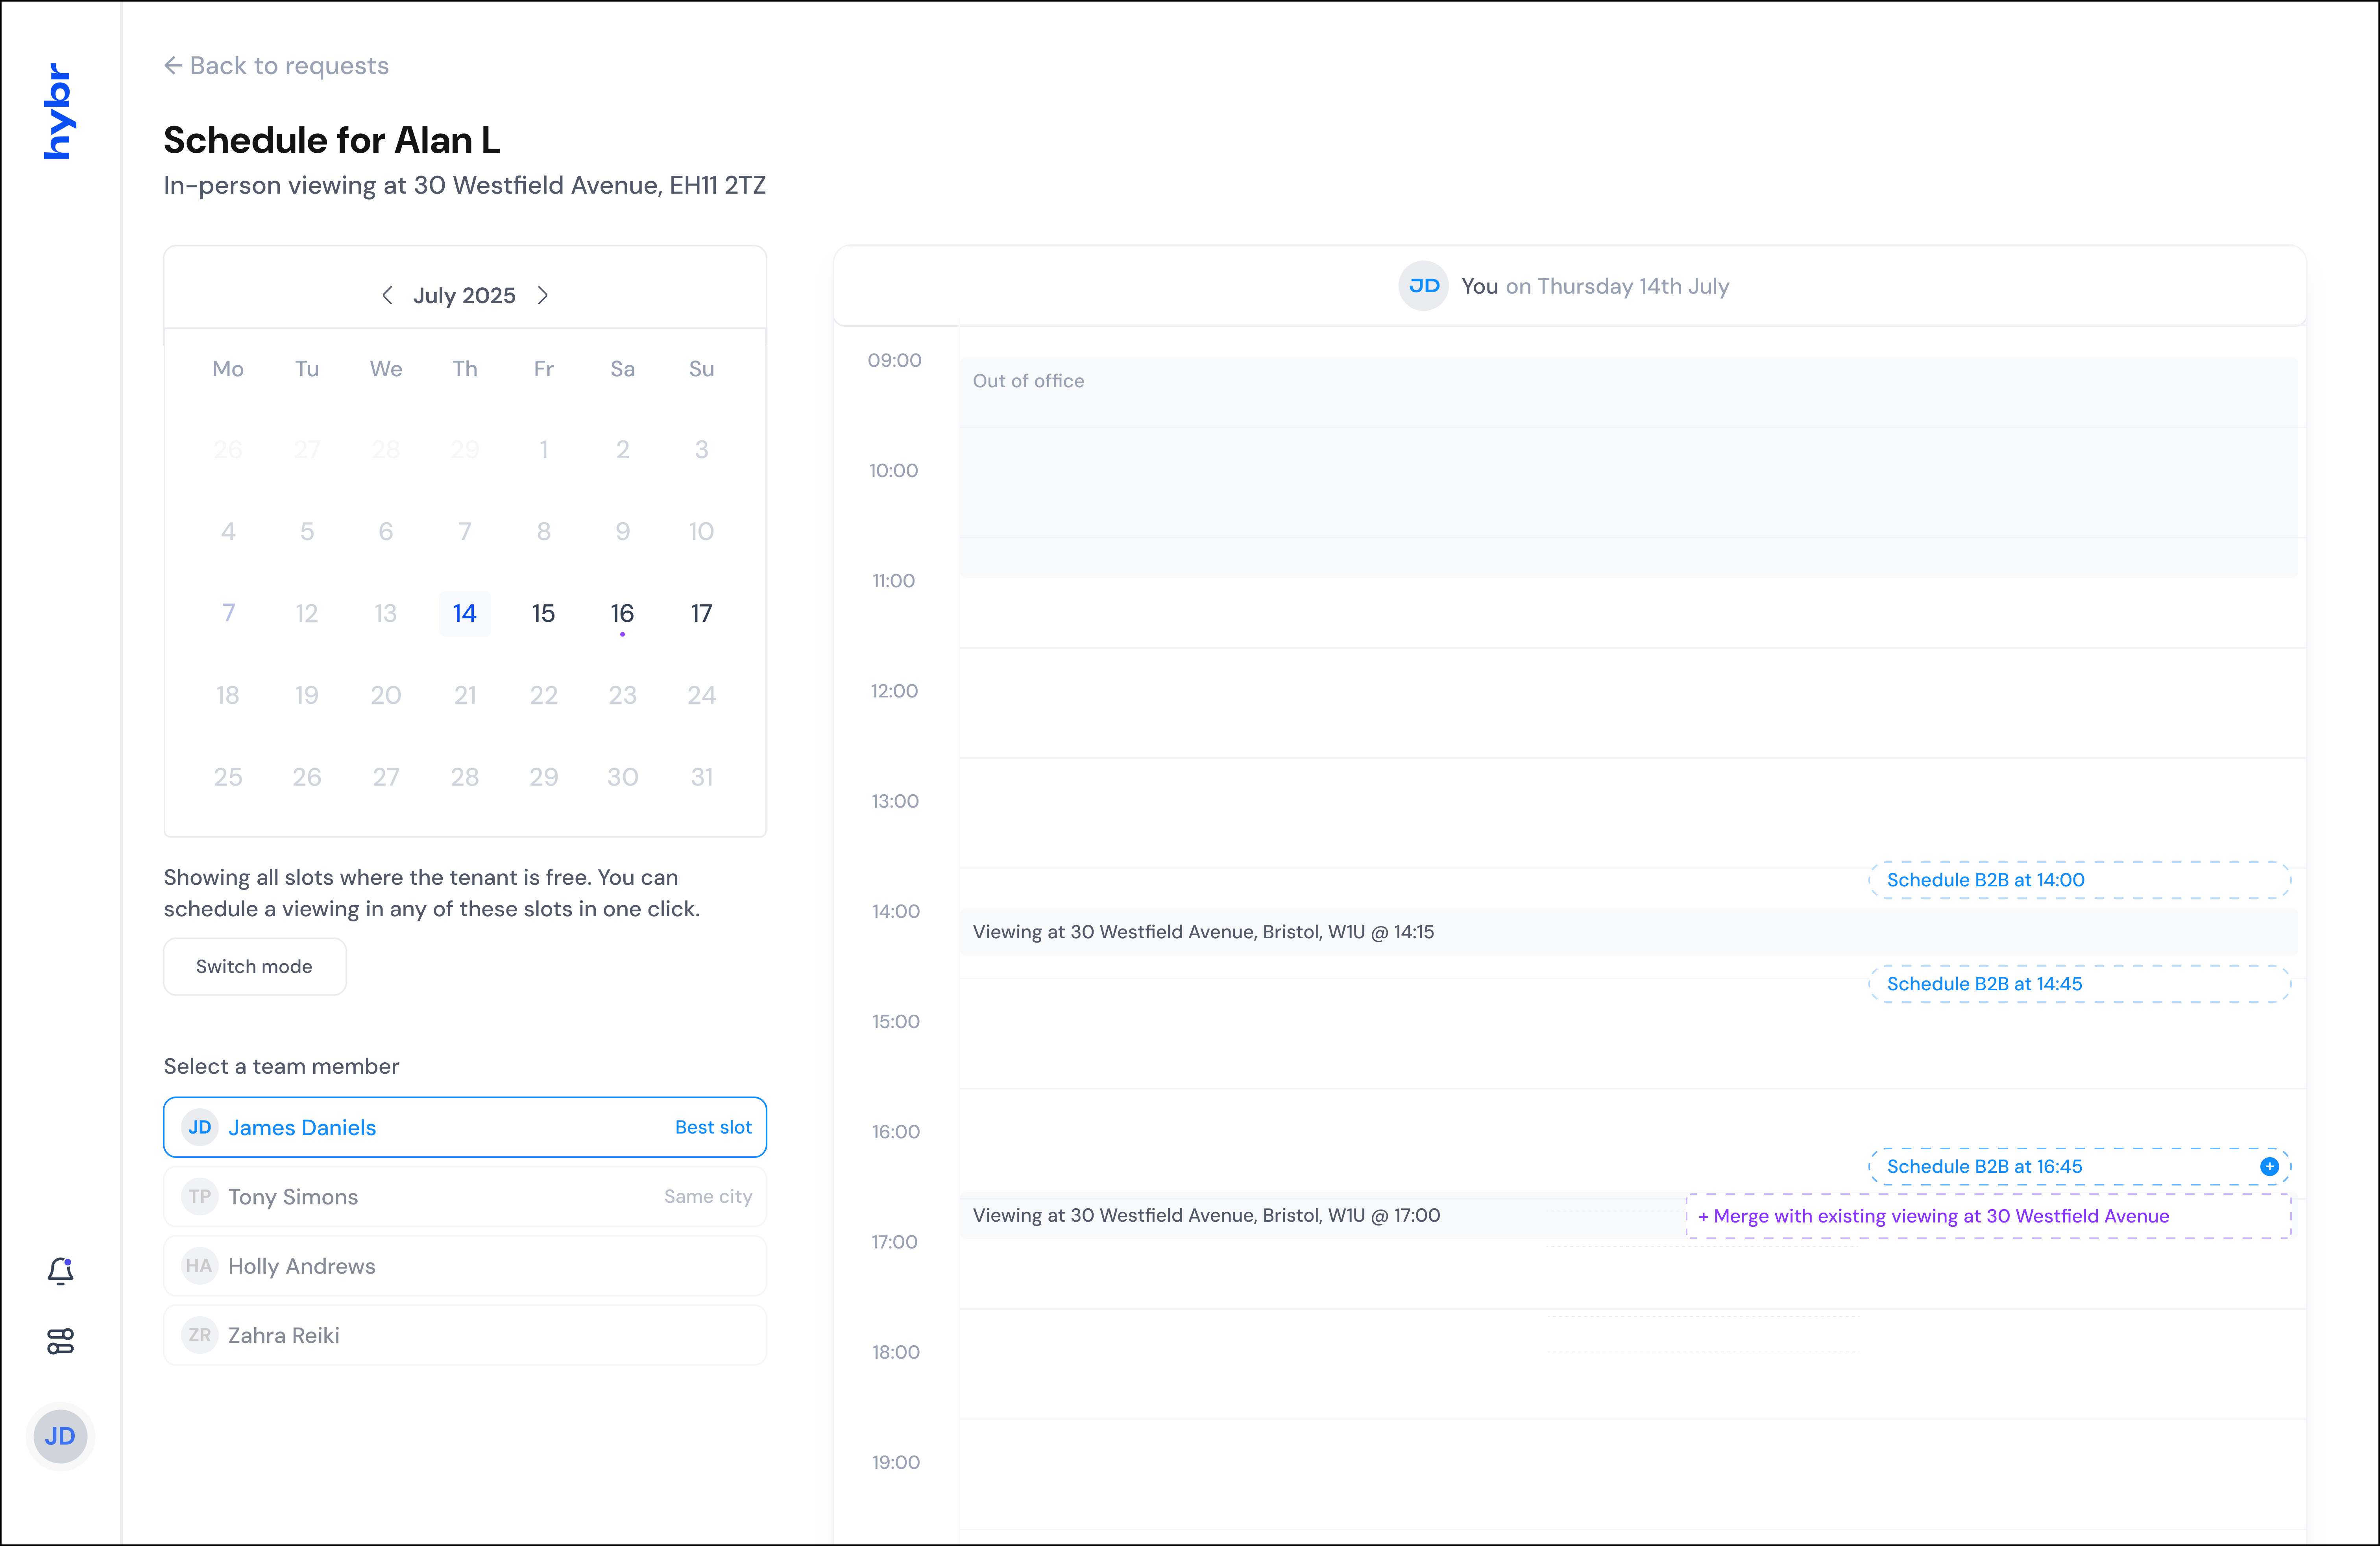Click the hybr logo in sidebar
The width and height of the screenshot is (2380, 1546).
(59, 111)
